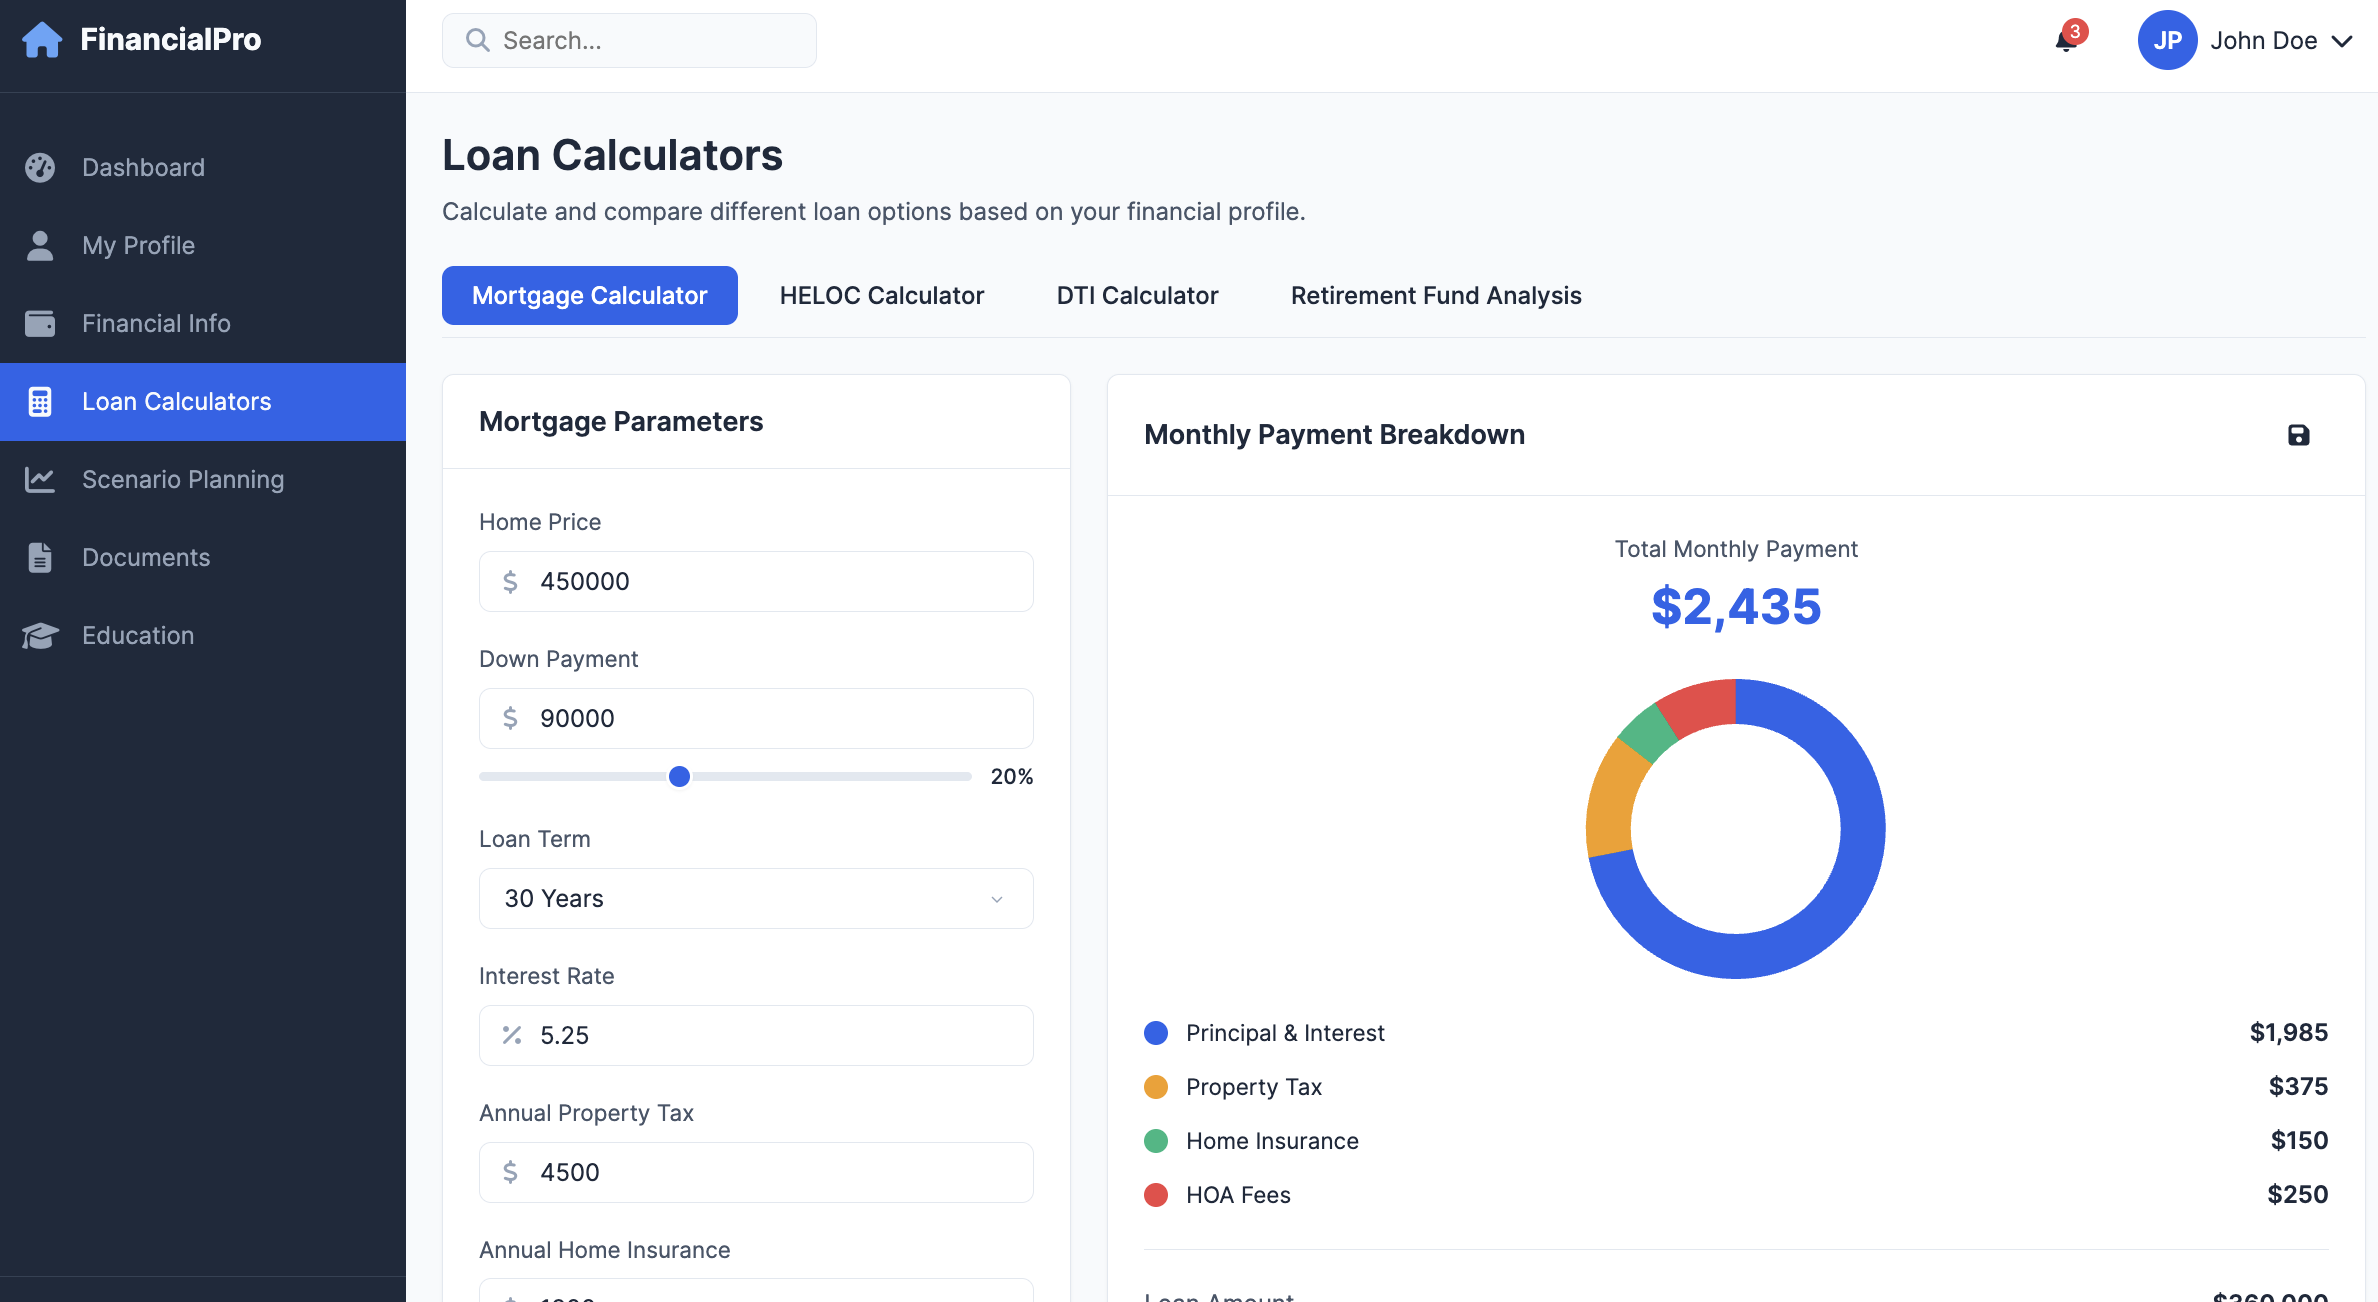
Task: Click the Mortgage Calculator button
Action: coord(589,295)
